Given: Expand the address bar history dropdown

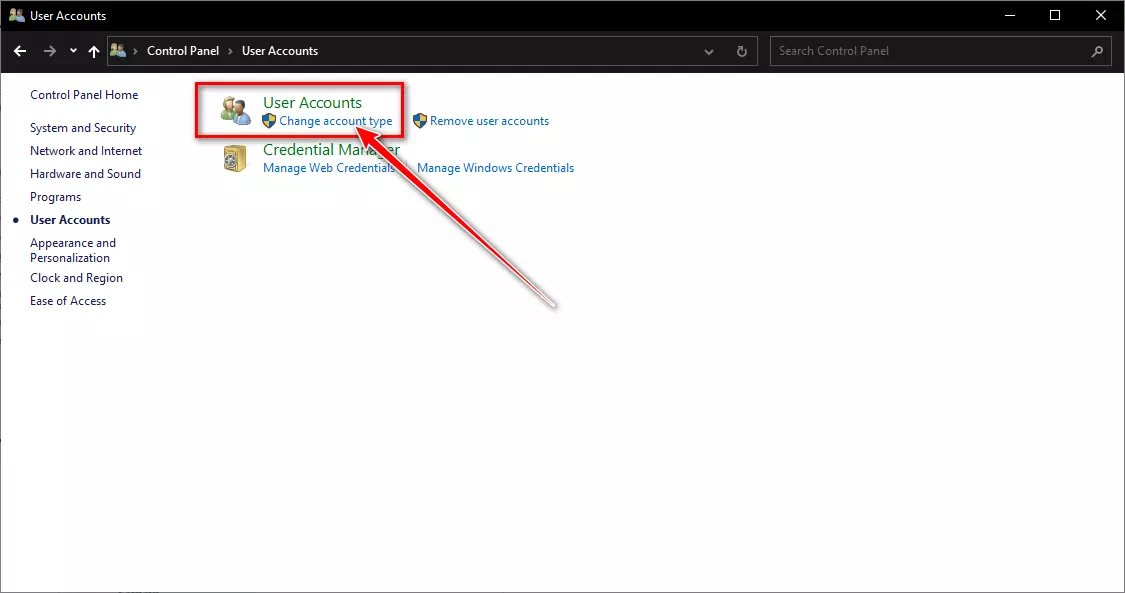Looking at the screenshot, I should tap(709, 52).
